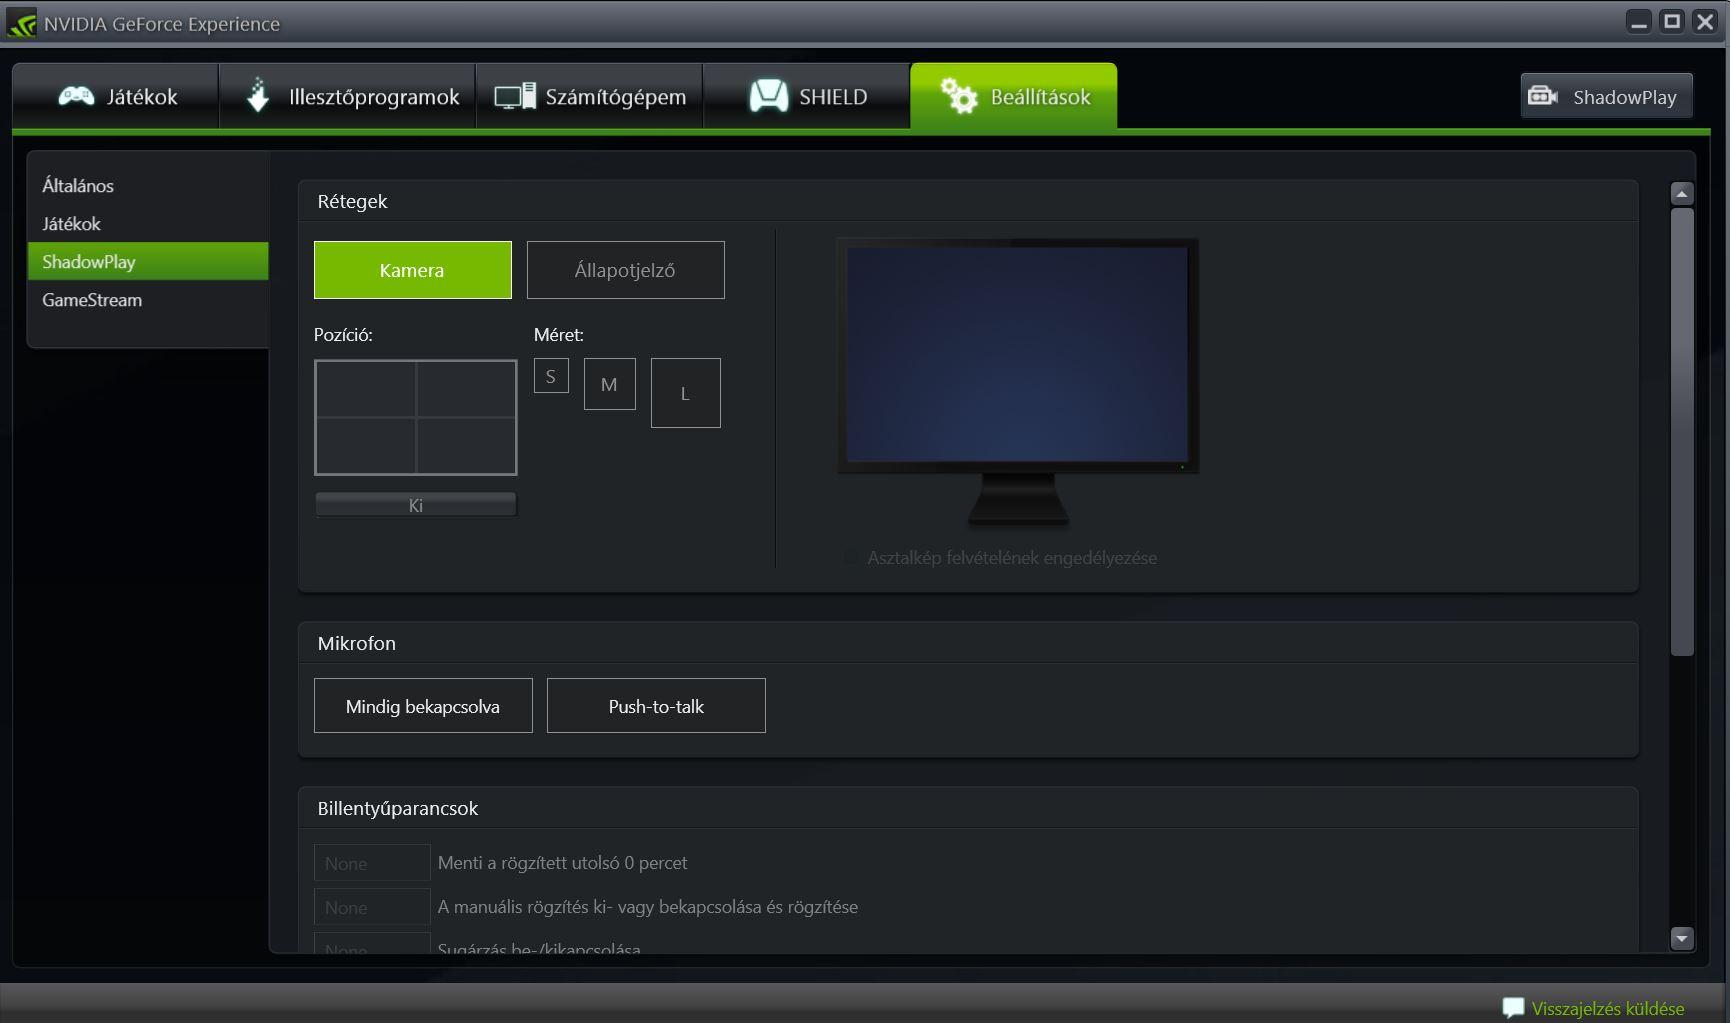
Task: Click hotkey field for manual recording toggle
Action: 372,907
